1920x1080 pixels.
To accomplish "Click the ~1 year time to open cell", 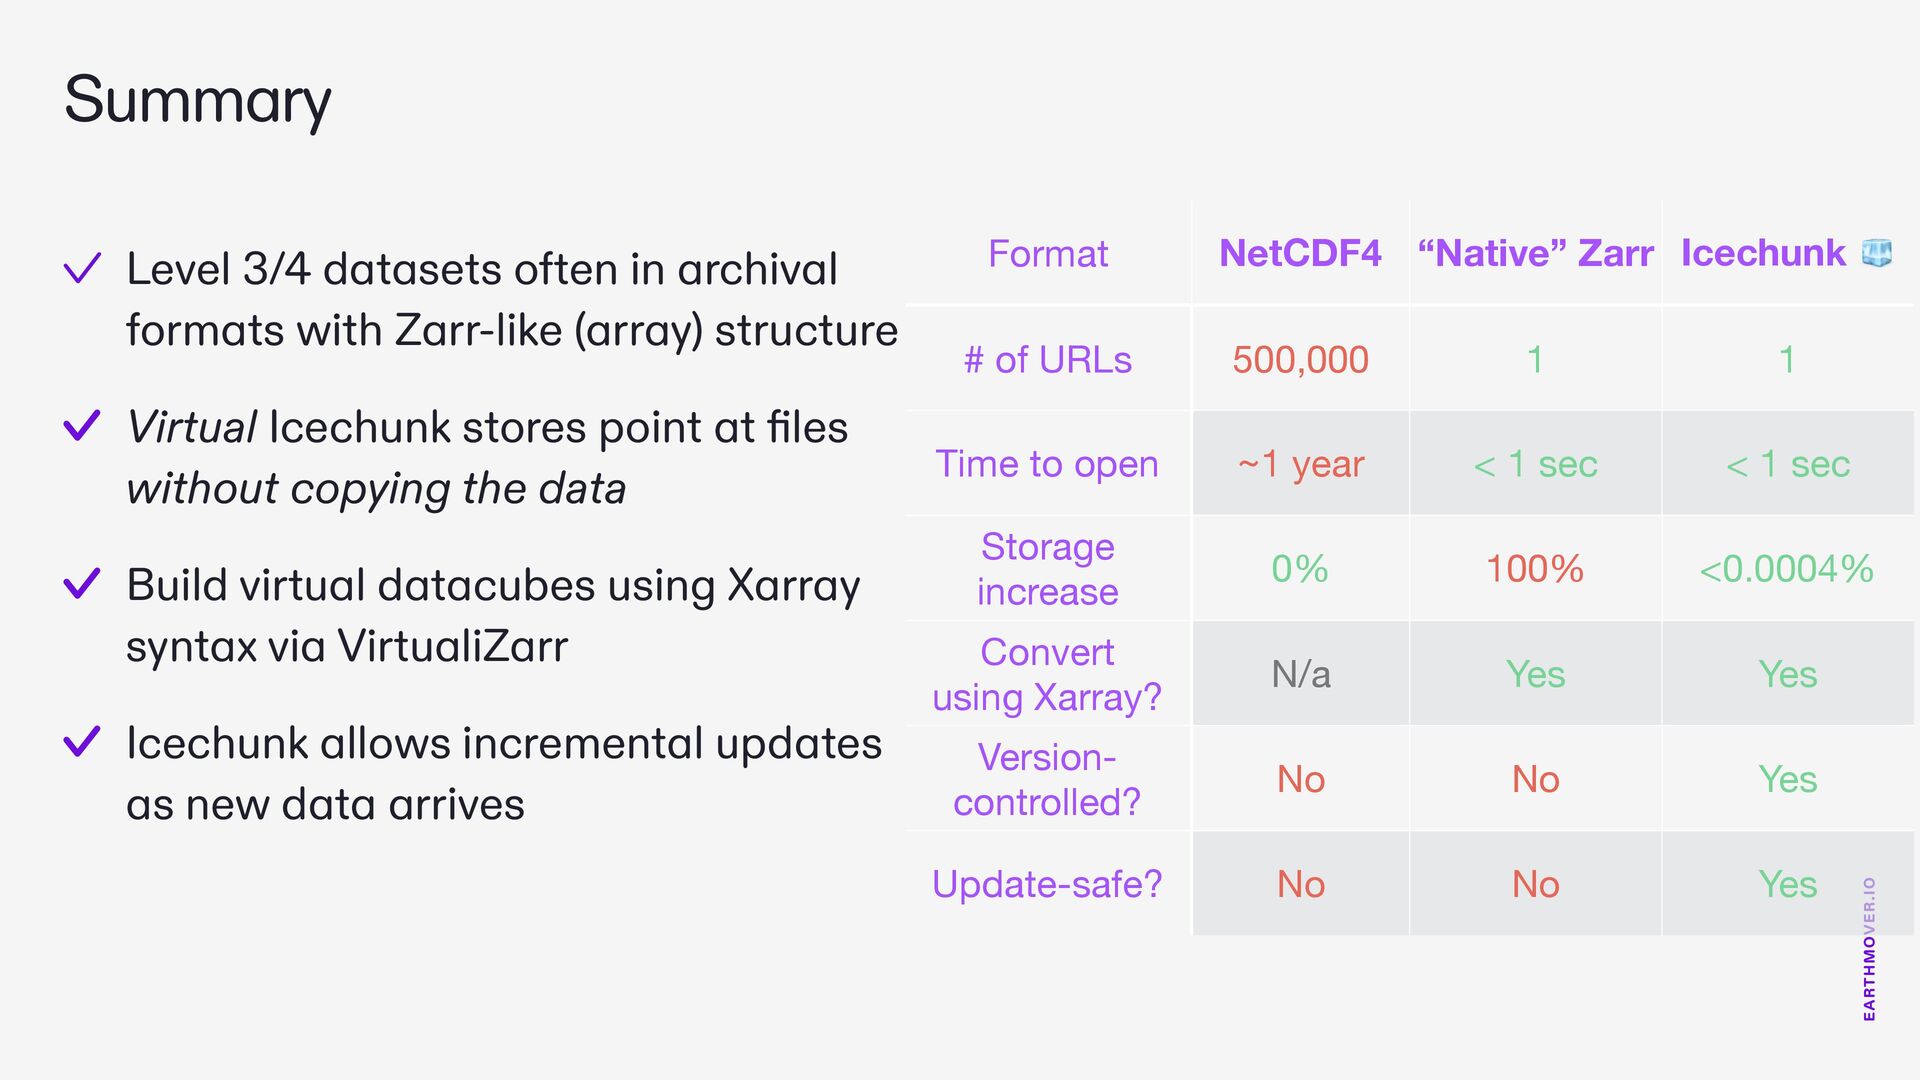I will (1300, 464).
